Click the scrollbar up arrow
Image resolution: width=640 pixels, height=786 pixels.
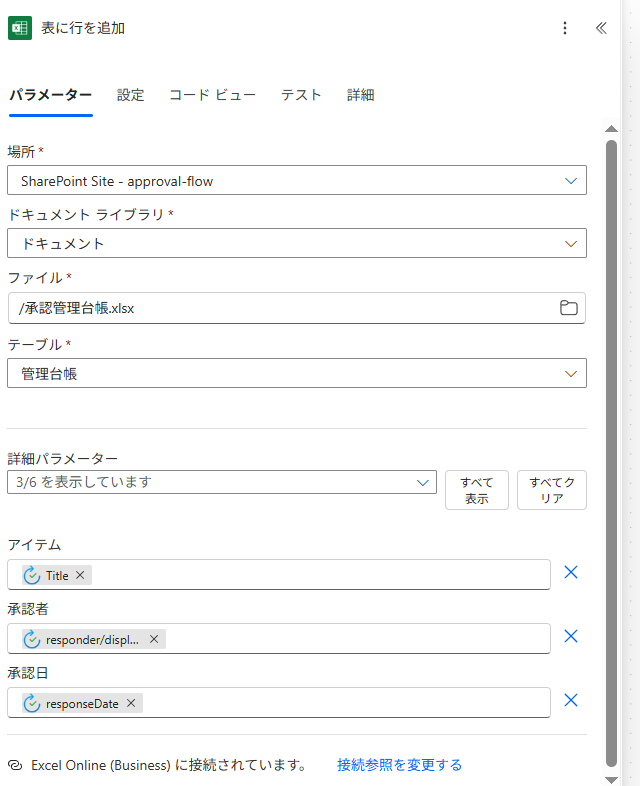611,129
